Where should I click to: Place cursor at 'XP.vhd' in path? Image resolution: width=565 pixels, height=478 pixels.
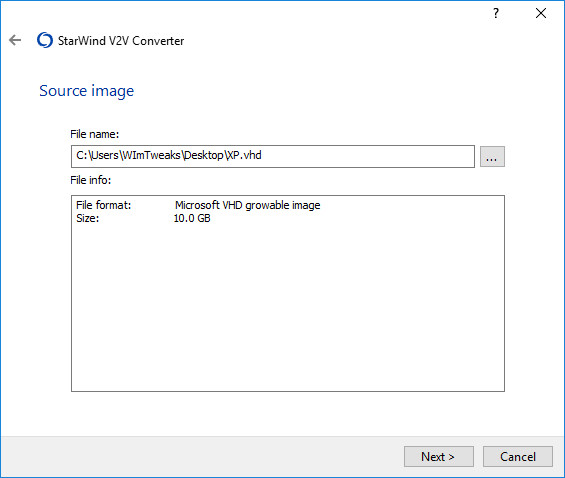(x=244, y=155)
